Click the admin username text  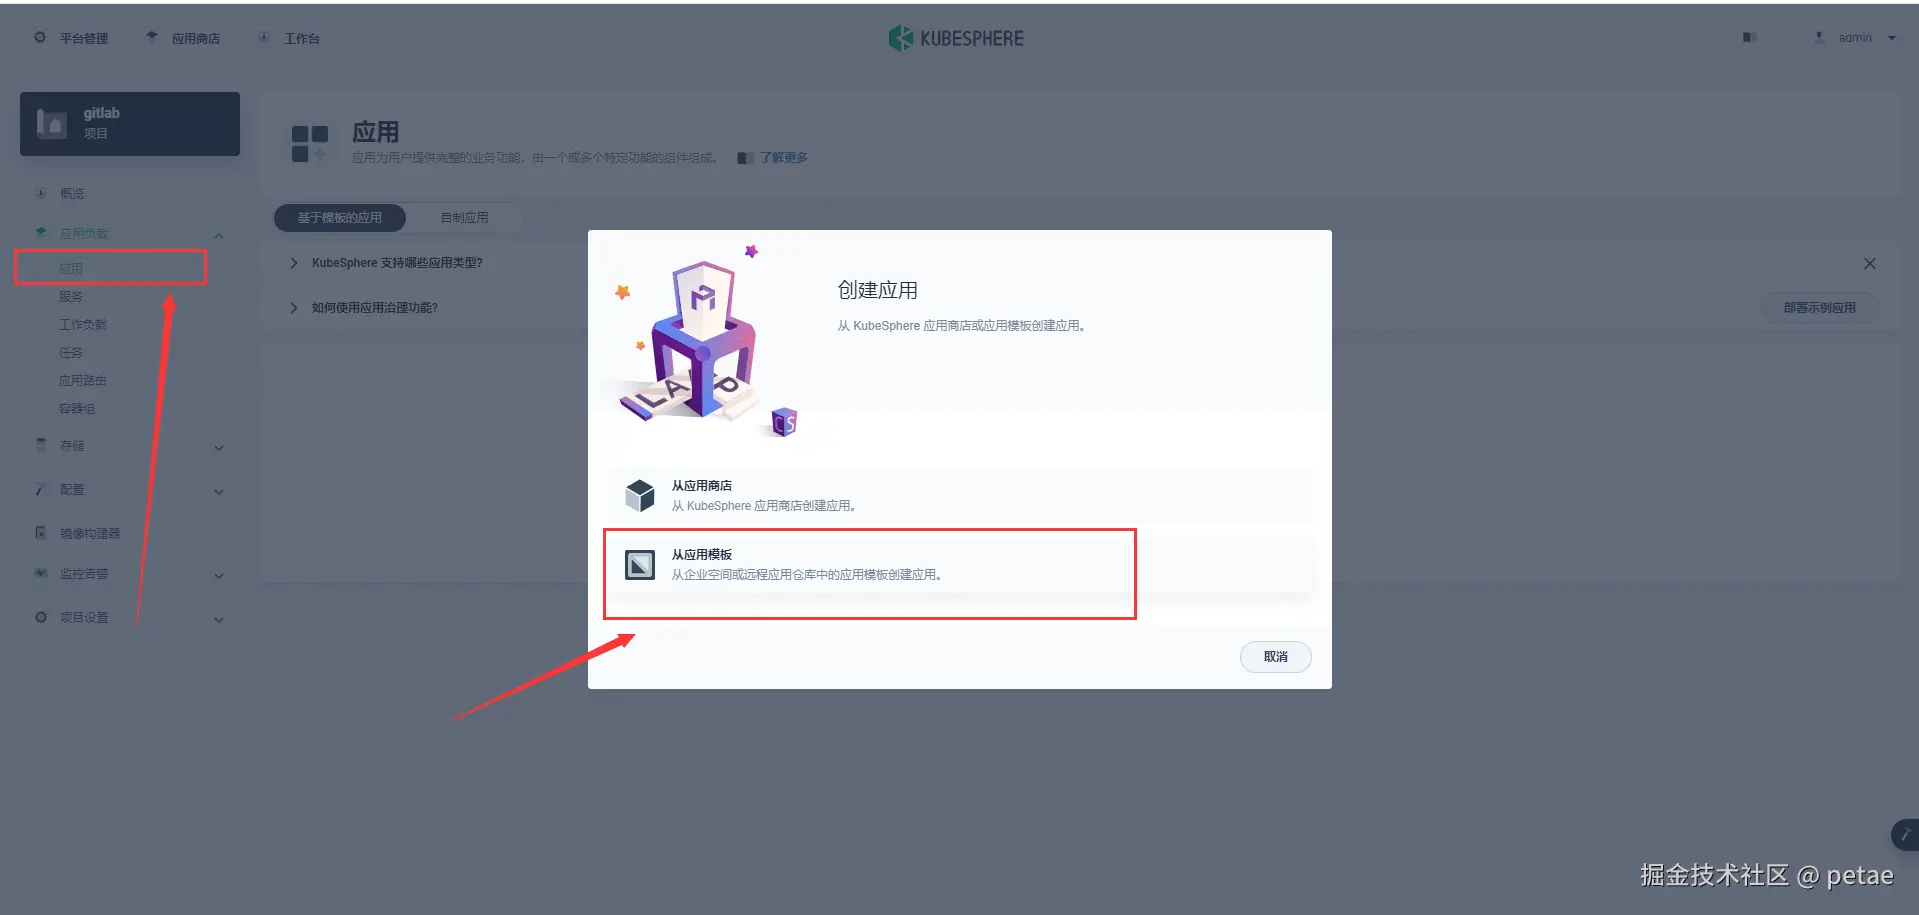[x=1855, y=38]
